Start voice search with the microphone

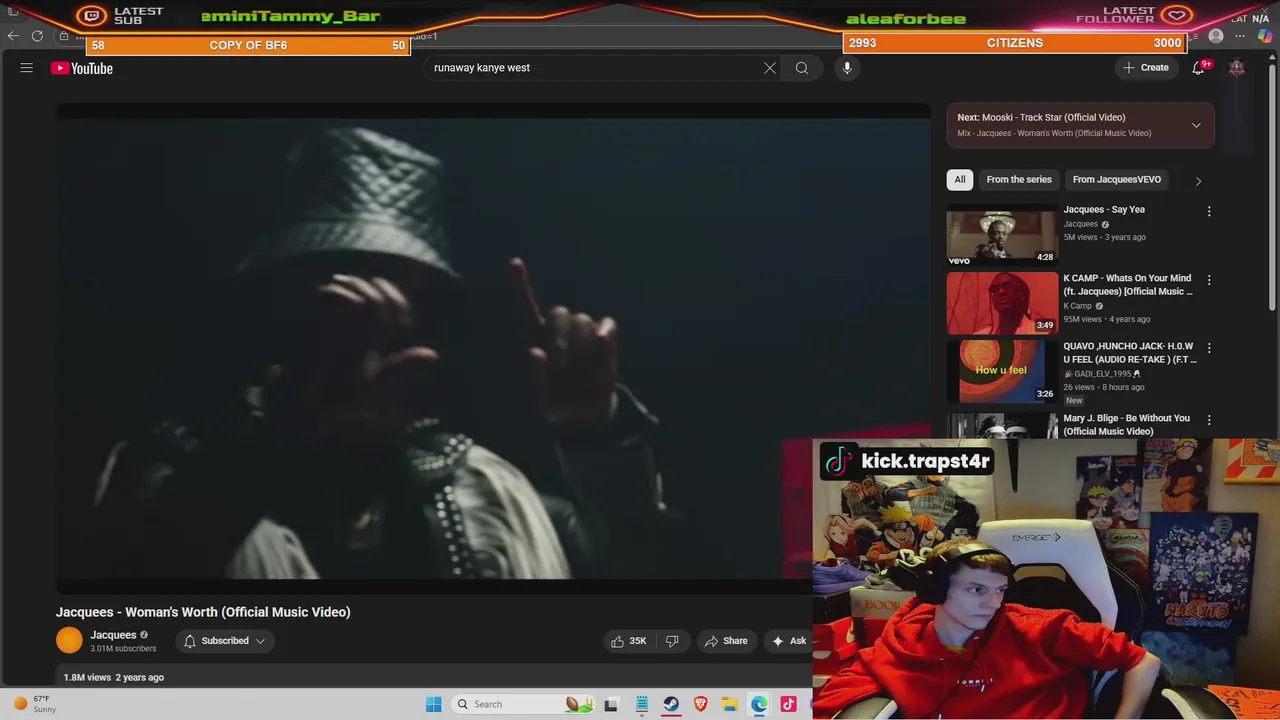pyautogui.click(x=847, y=68)
